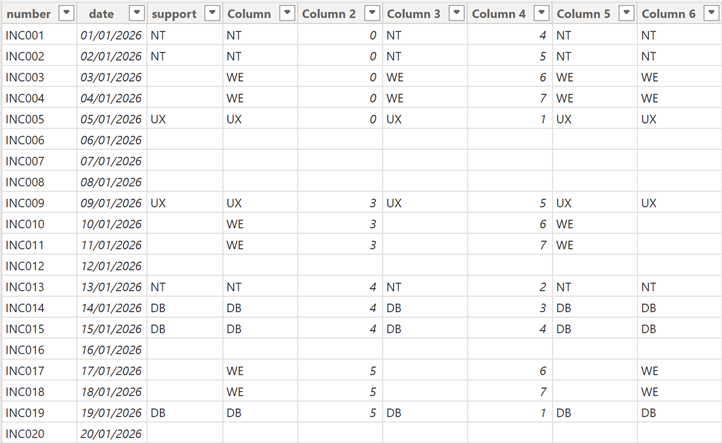
Task: Select the Column 6 cell for INC018
Action: tap(679, 392)
